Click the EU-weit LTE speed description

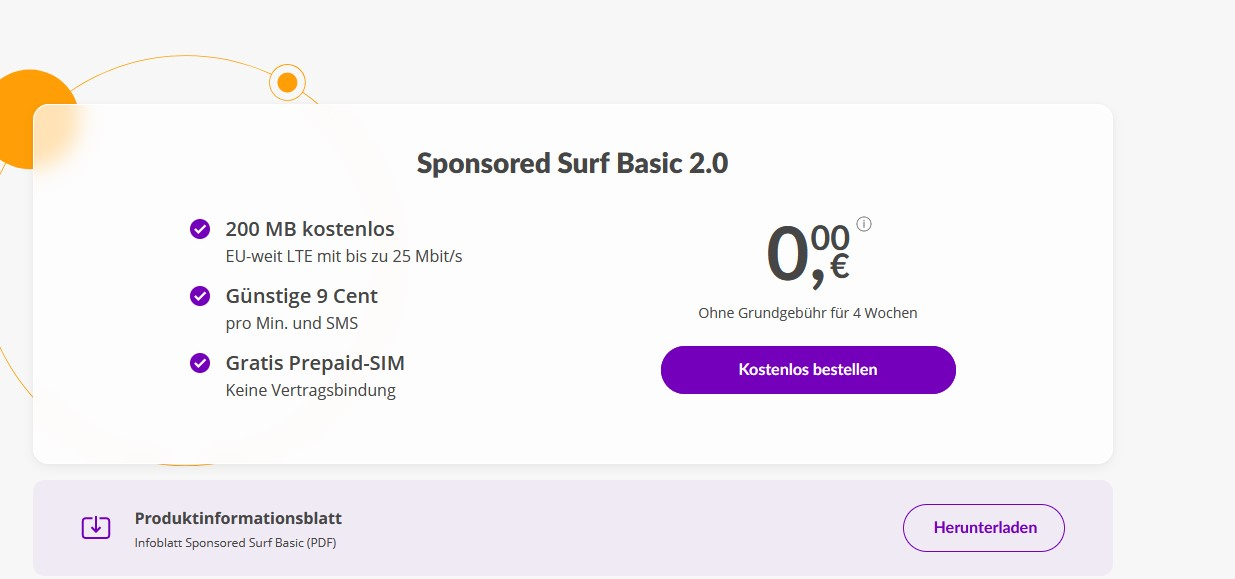(344, 256)
